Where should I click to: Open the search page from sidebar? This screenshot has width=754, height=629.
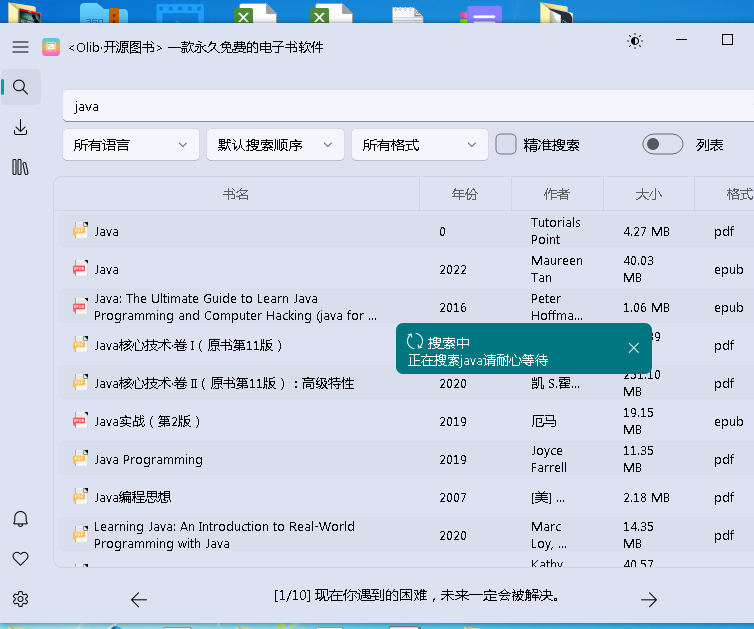click(x=20, y=87)
